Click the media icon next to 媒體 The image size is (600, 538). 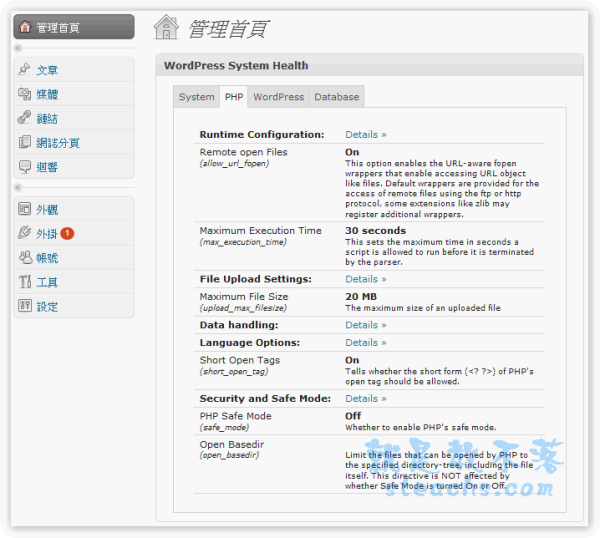point(24,94)
